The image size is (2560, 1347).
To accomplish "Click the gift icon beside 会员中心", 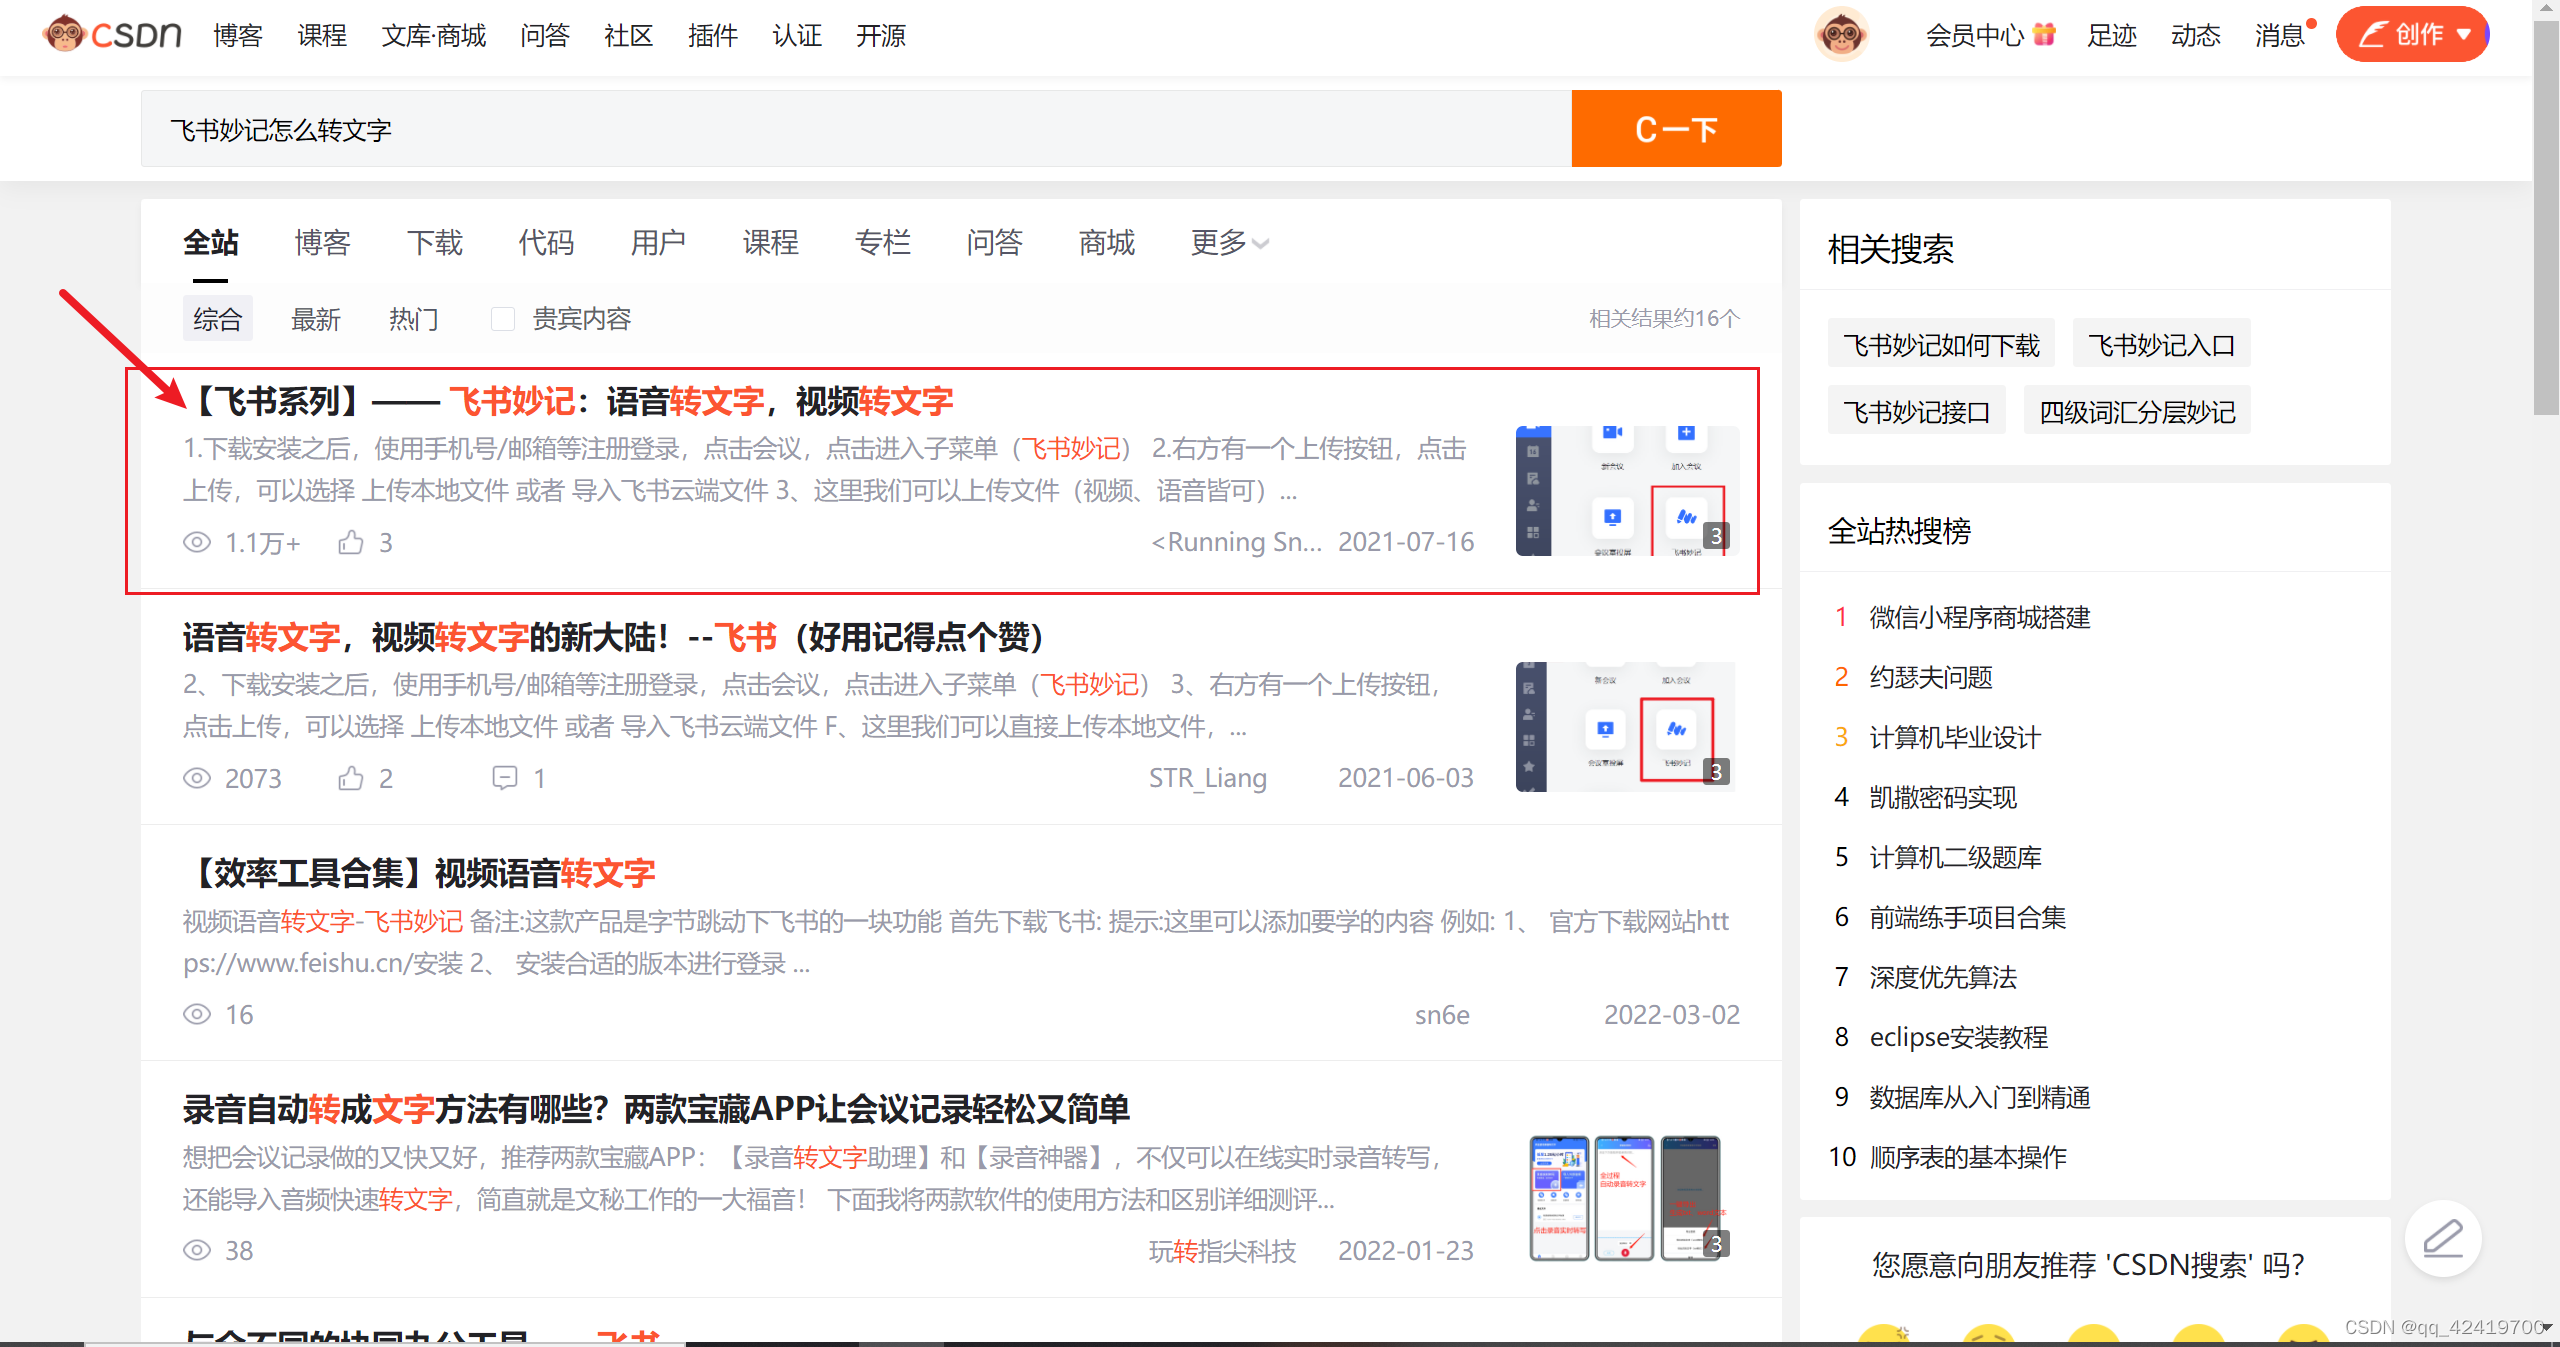I will [x=2044, y=35].
